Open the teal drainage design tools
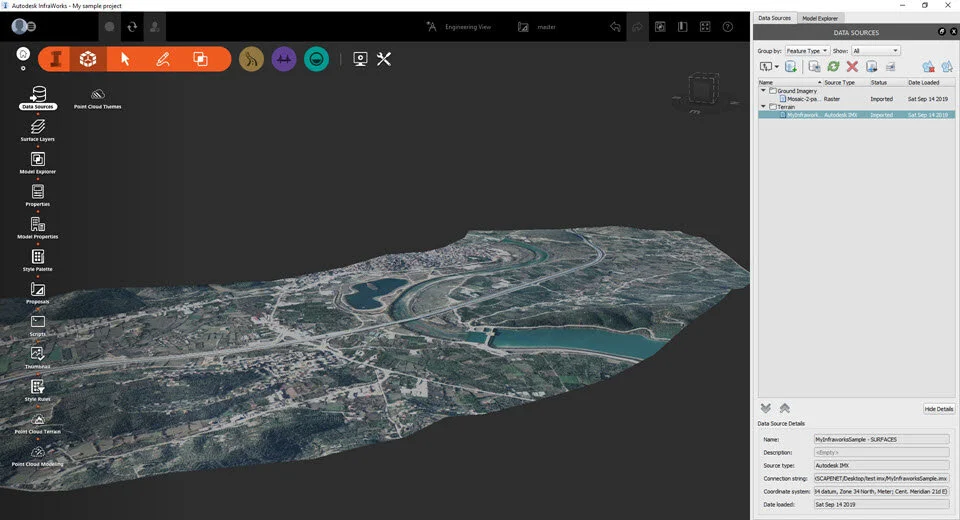This screenshot has height=520, width=960. click(x=316, y=59)
